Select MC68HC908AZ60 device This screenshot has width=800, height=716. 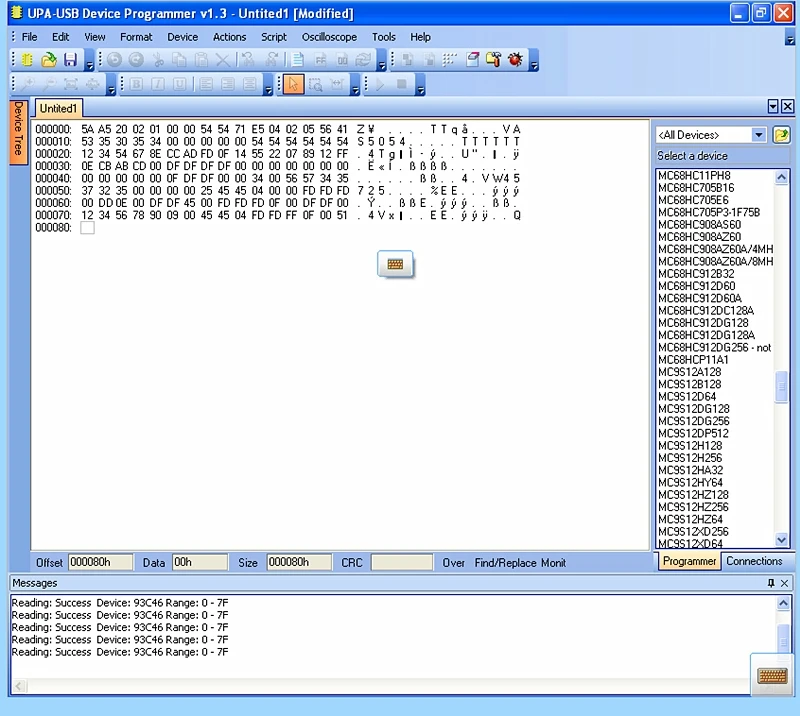[699, 237]
